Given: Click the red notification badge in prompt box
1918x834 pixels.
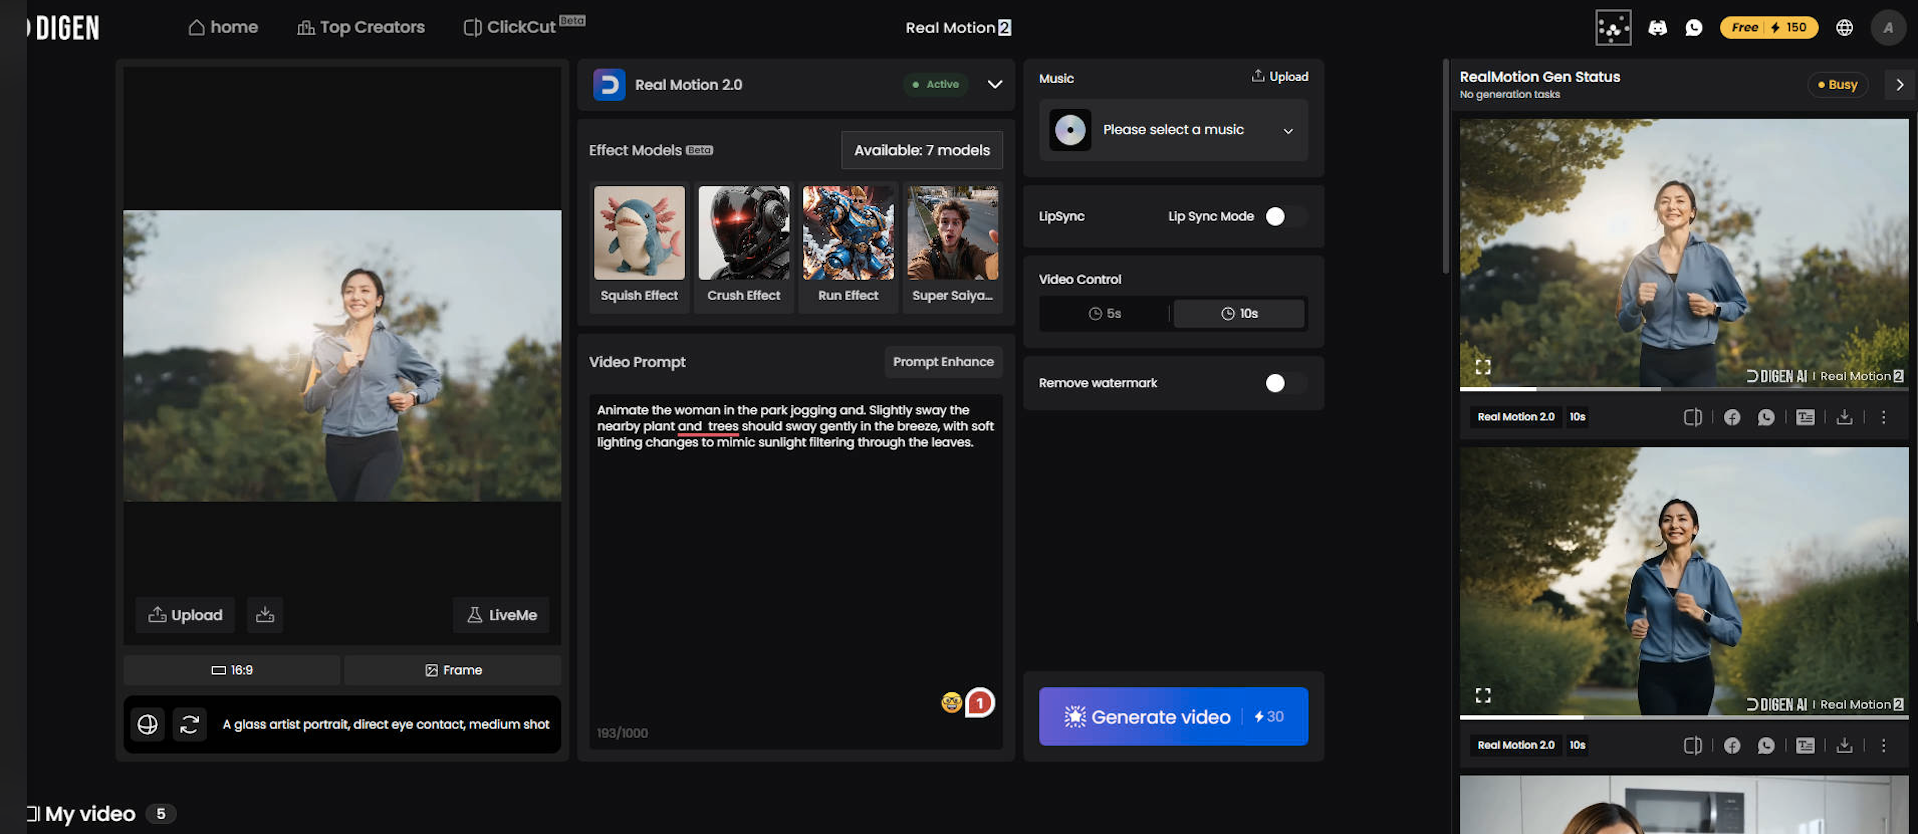Looking at the screenshot, I should pos(980,703).
